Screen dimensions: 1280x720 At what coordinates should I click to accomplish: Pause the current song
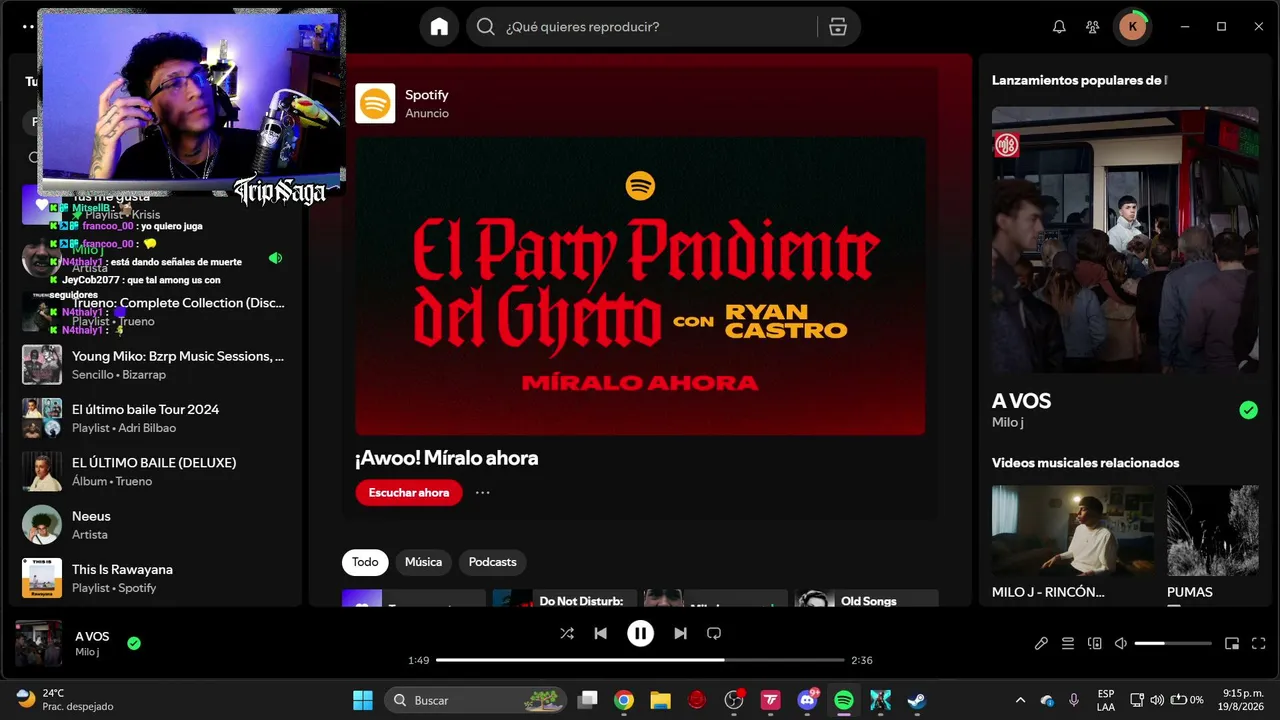coord(640,633)
